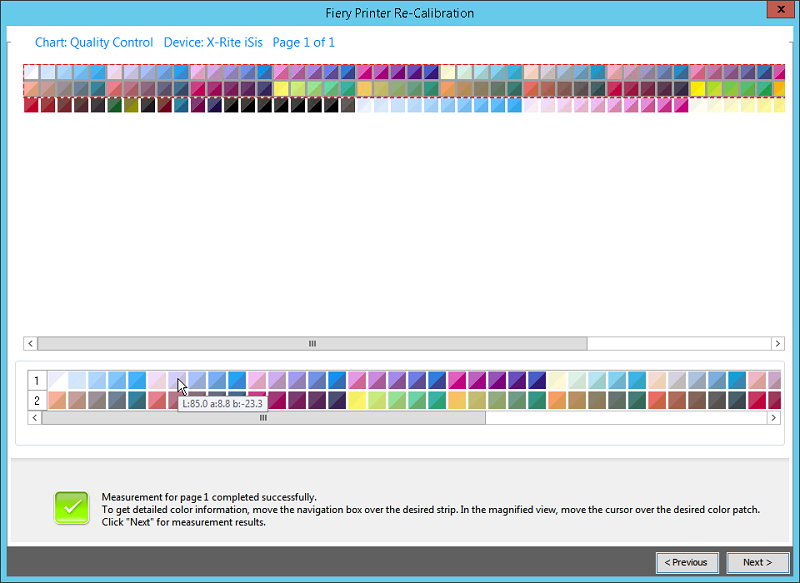Select row 1 label in magnified view

(37, 381)
